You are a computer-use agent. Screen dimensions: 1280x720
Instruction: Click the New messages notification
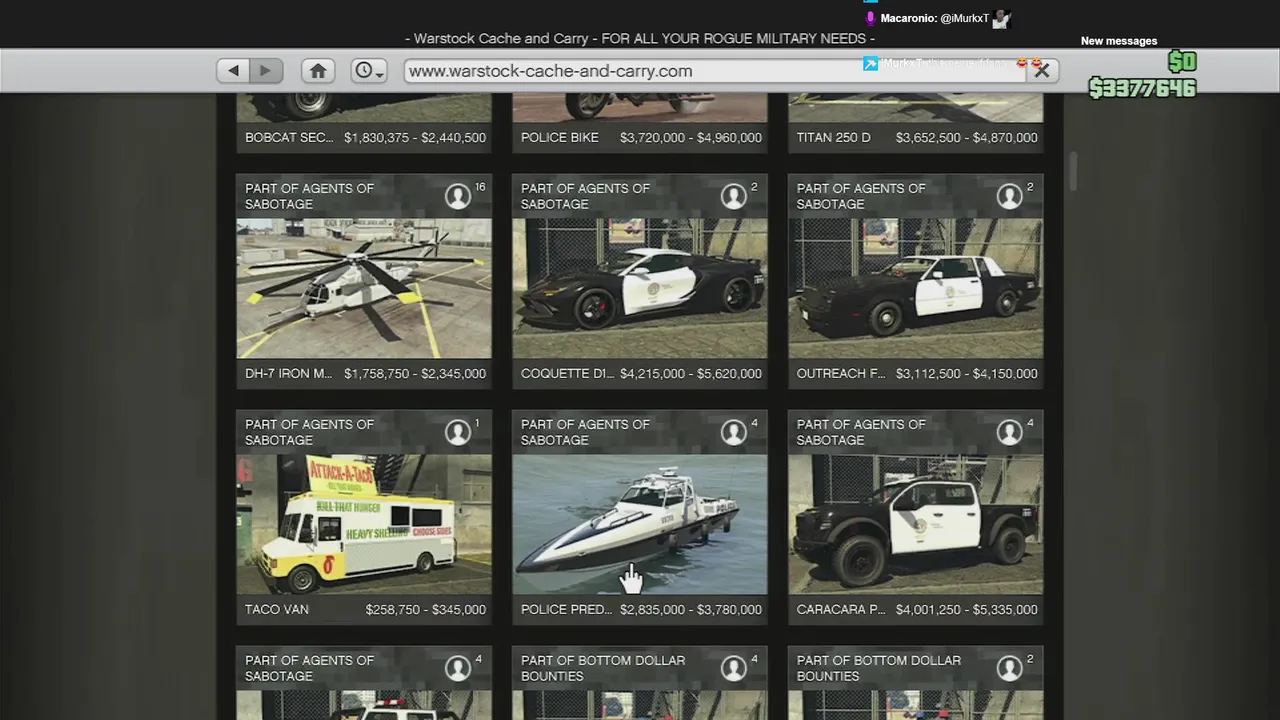(1119, 41)
